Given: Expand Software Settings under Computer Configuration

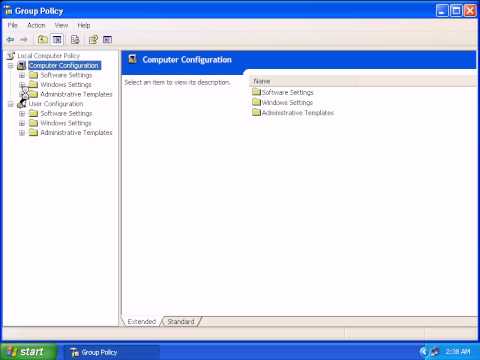Looking at the screenshot, I should (22, 75).
